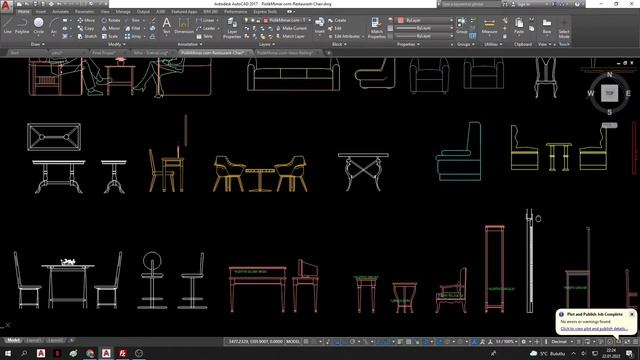Image resolution: width=640 pixels, height=360 pixels.
Task: Activate the Scale command
Action: click(110, 36)
